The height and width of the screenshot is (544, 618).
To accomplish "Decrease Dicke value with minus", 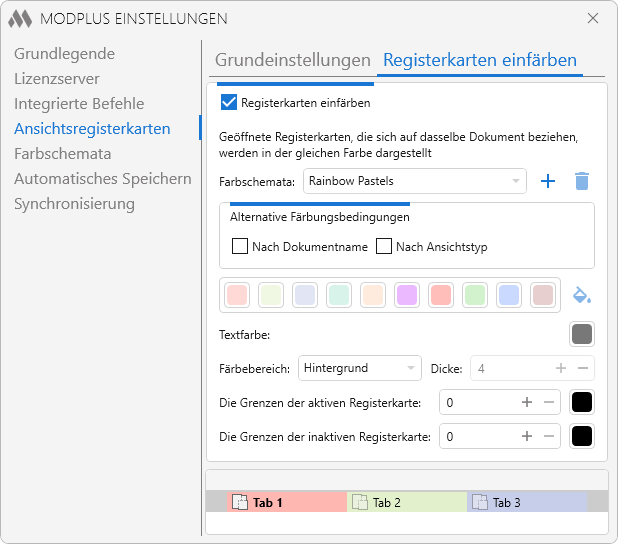I will pyautogui.click(x=583, y=368).
